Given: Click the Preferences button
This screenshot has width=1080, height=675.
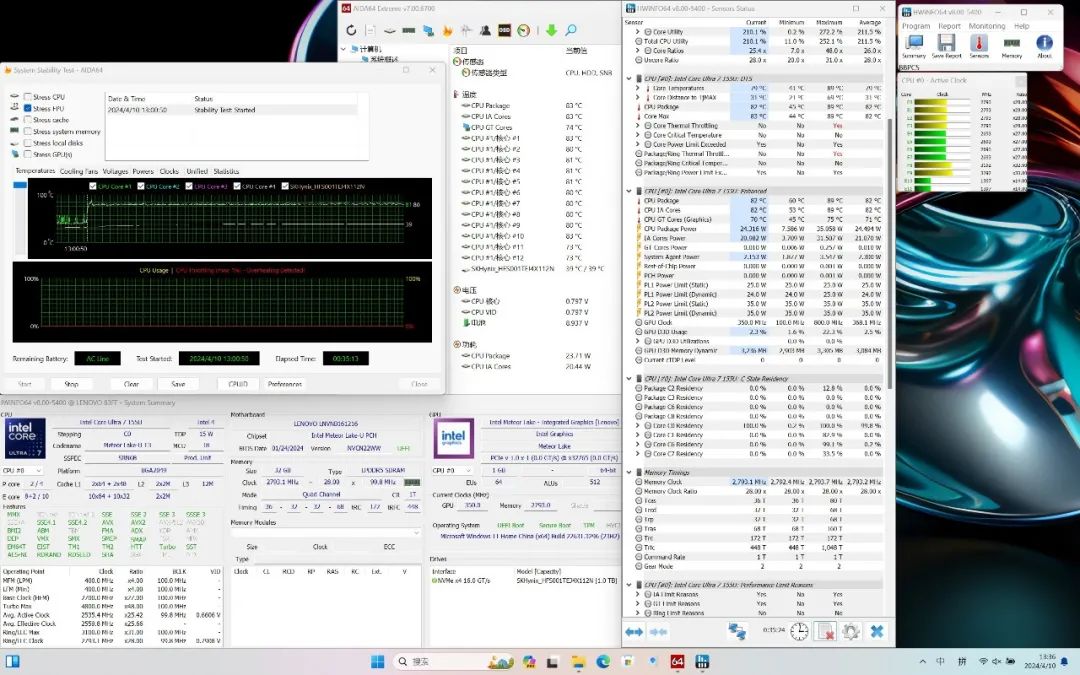Looking at the screenshot, I should pos(285,384).
